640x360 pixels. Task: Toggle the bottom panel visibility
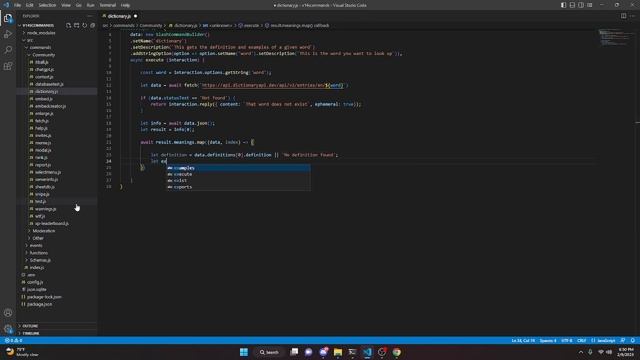tap(572, 5)
